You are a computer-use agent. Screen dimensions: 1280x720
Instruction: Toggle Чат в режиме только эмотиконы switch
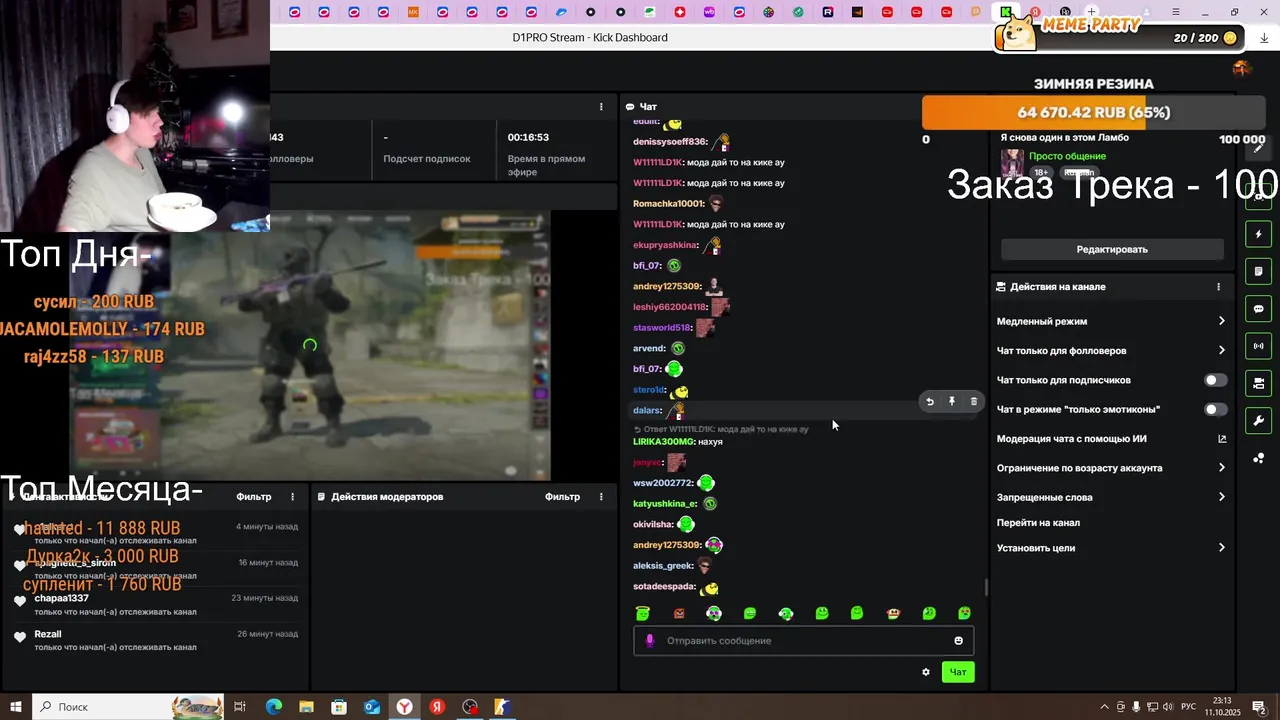point(1215,409)
